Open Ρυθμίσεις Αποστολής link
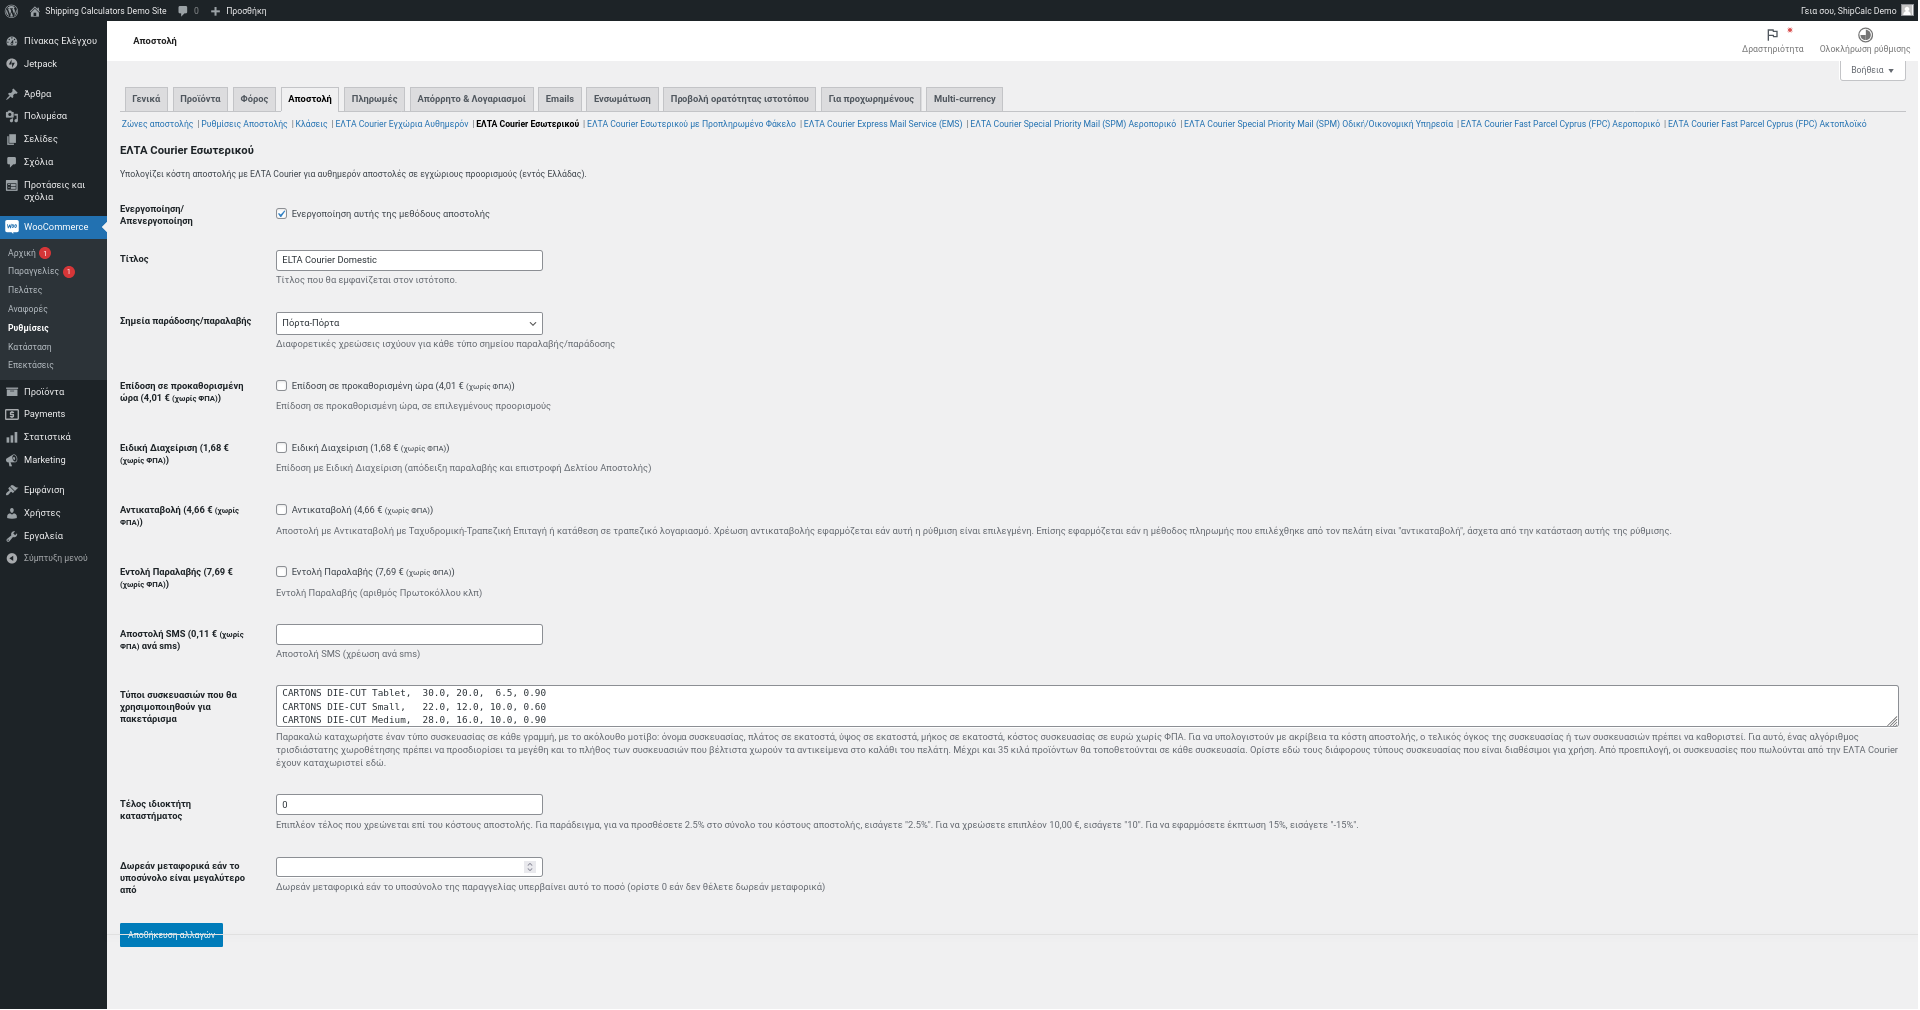This screenshot has height=1010, width=1920. coord(244,124)
